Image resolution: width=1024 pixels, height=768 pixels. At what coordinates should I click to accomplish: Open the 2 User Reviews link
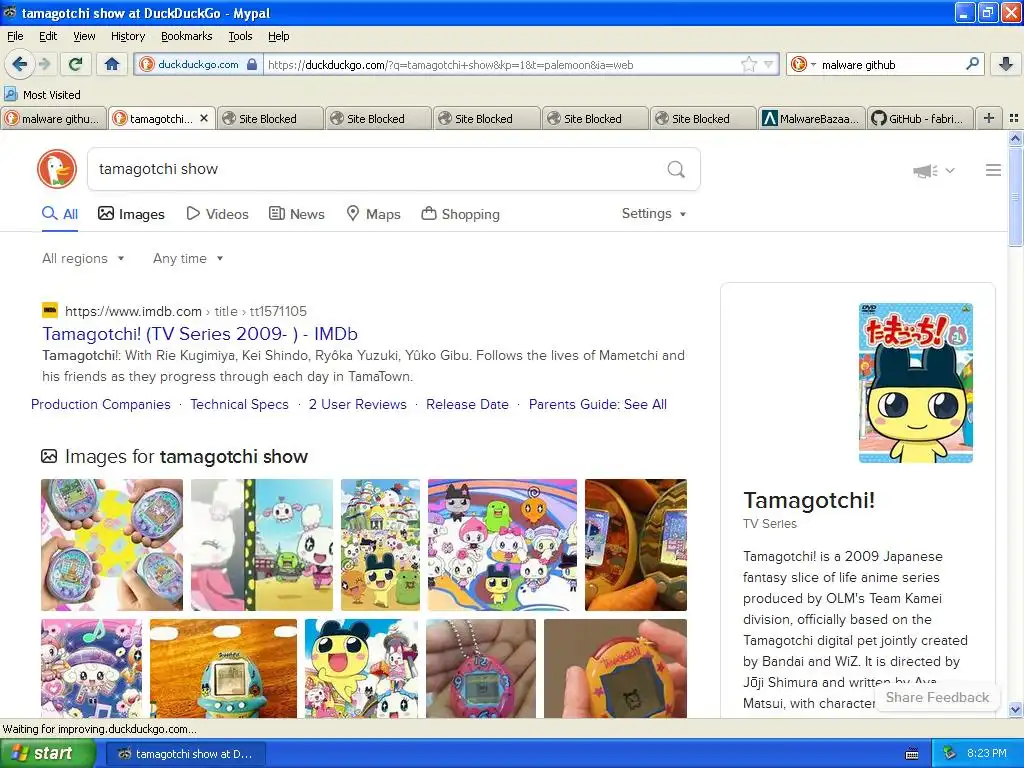[x=357, y=404]
